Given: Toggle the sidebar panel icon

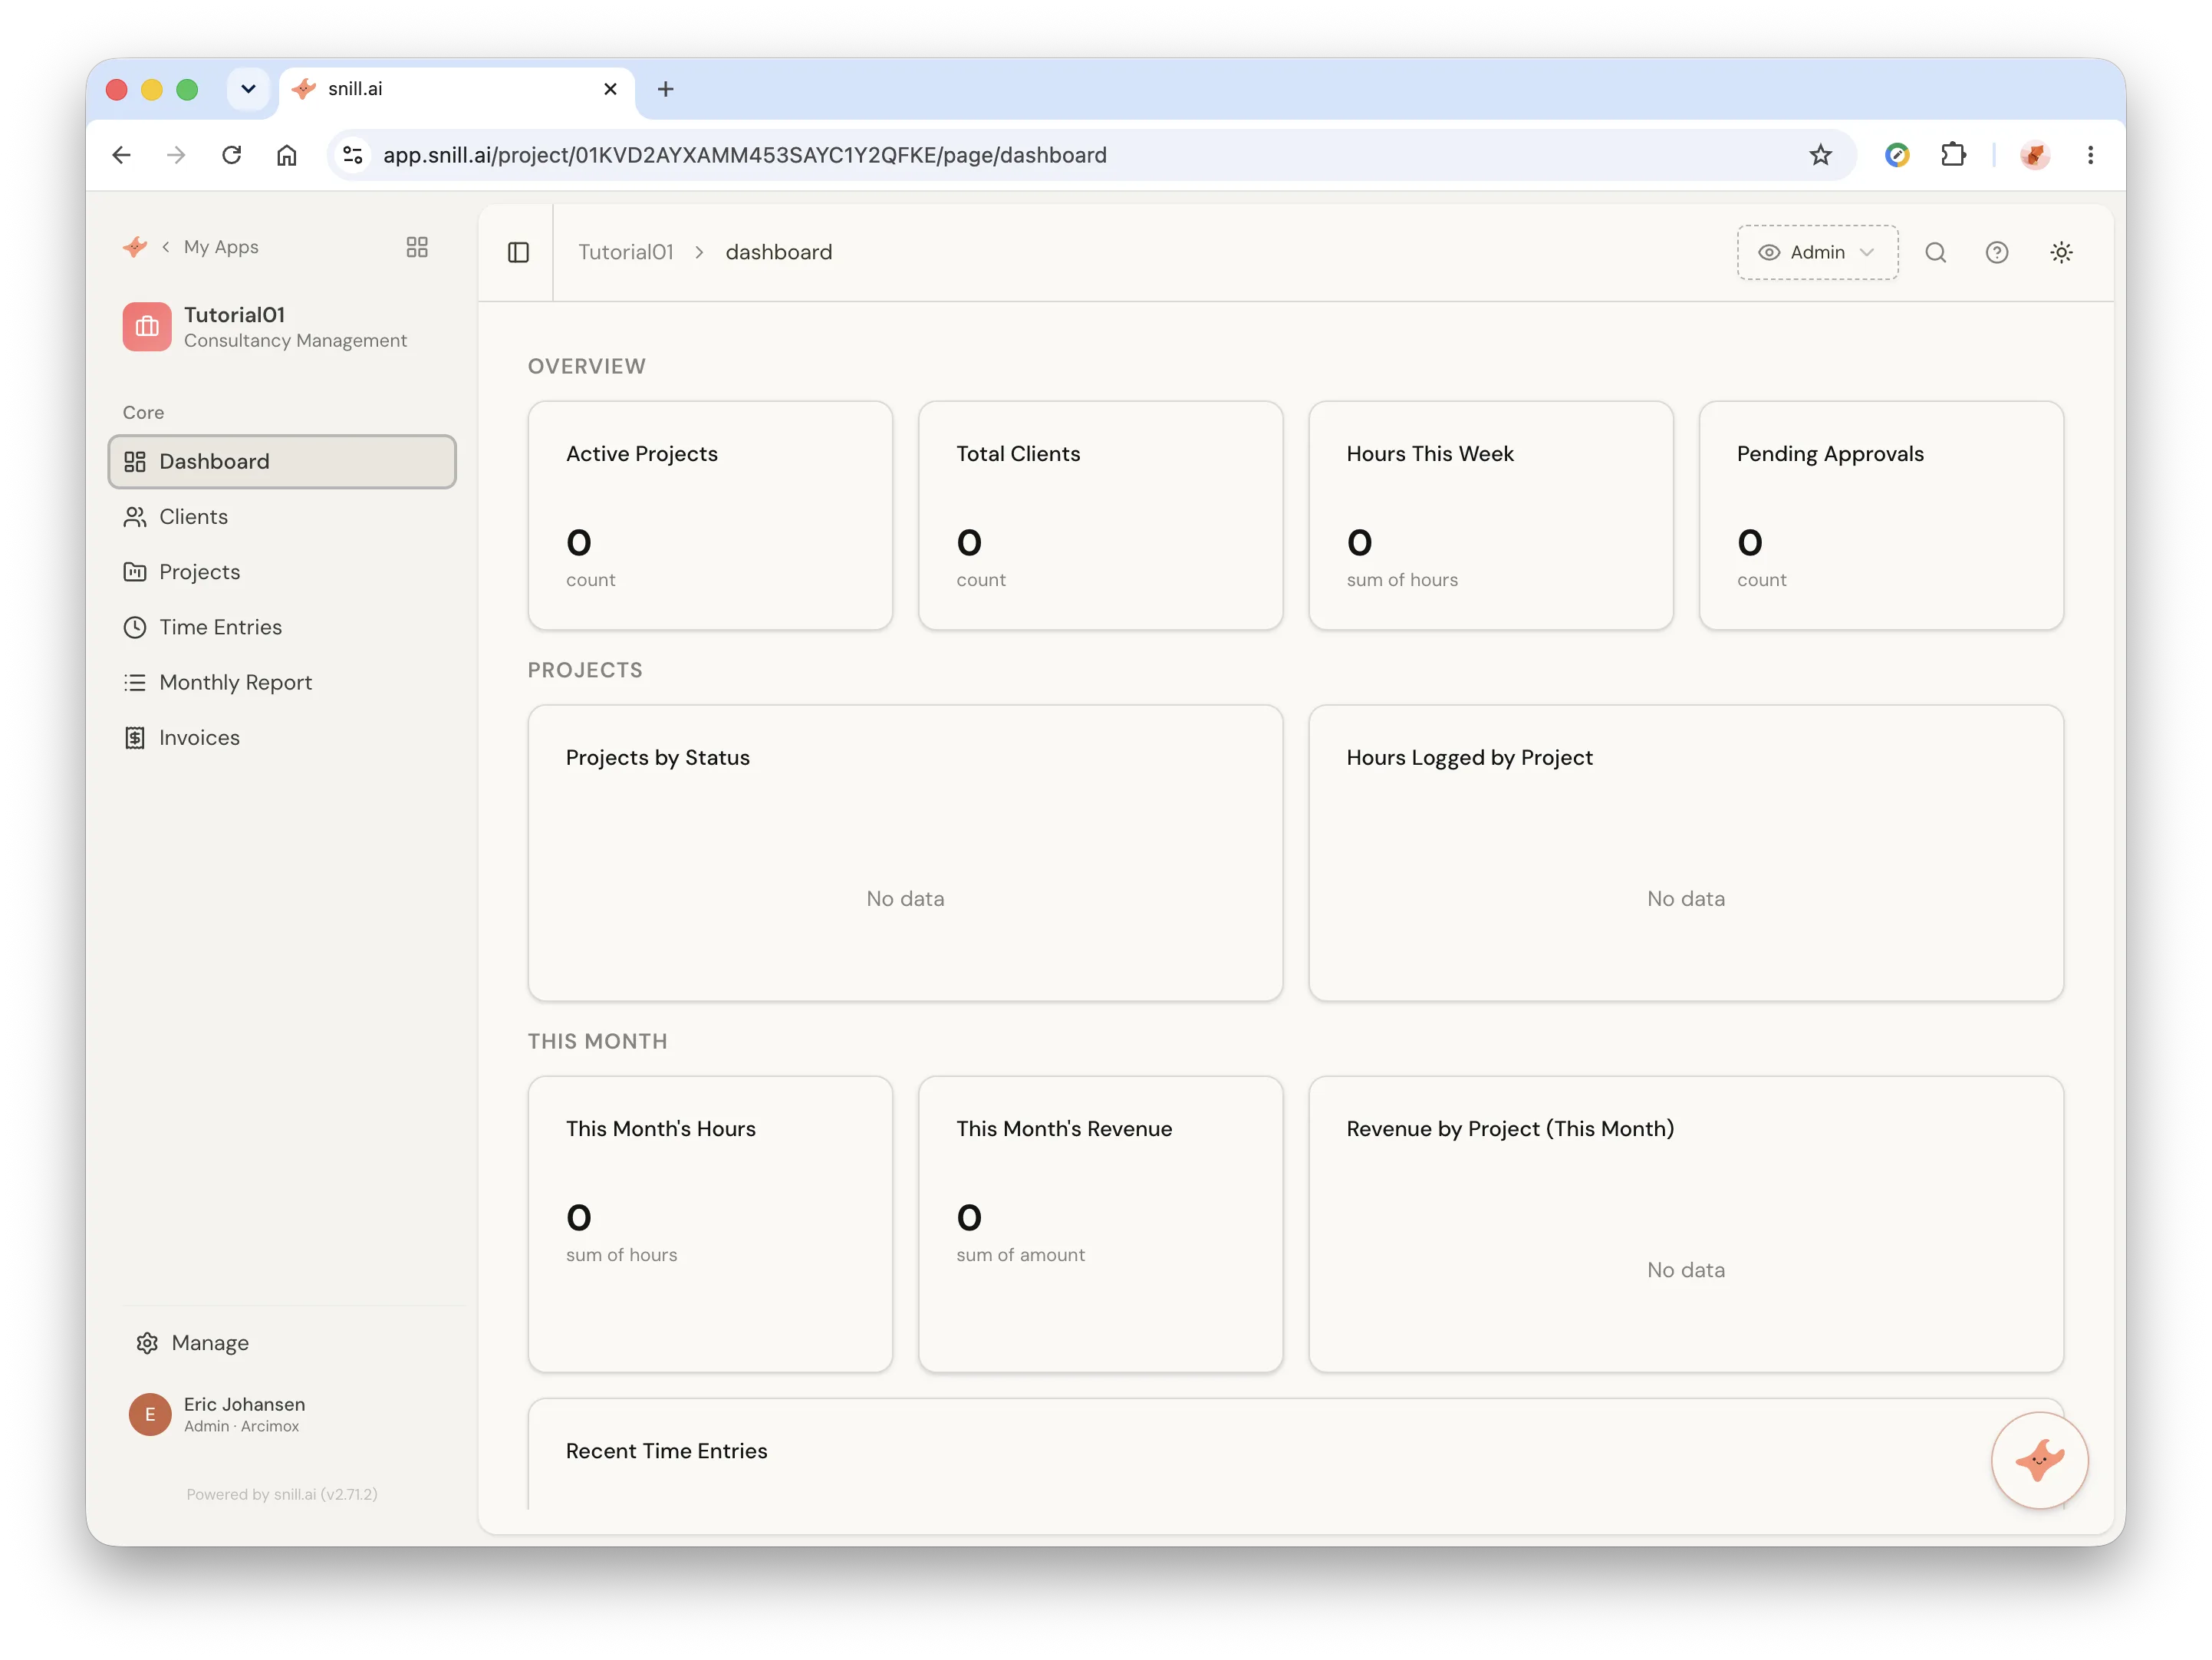Looking at the screenshot, I should (518, 252).
